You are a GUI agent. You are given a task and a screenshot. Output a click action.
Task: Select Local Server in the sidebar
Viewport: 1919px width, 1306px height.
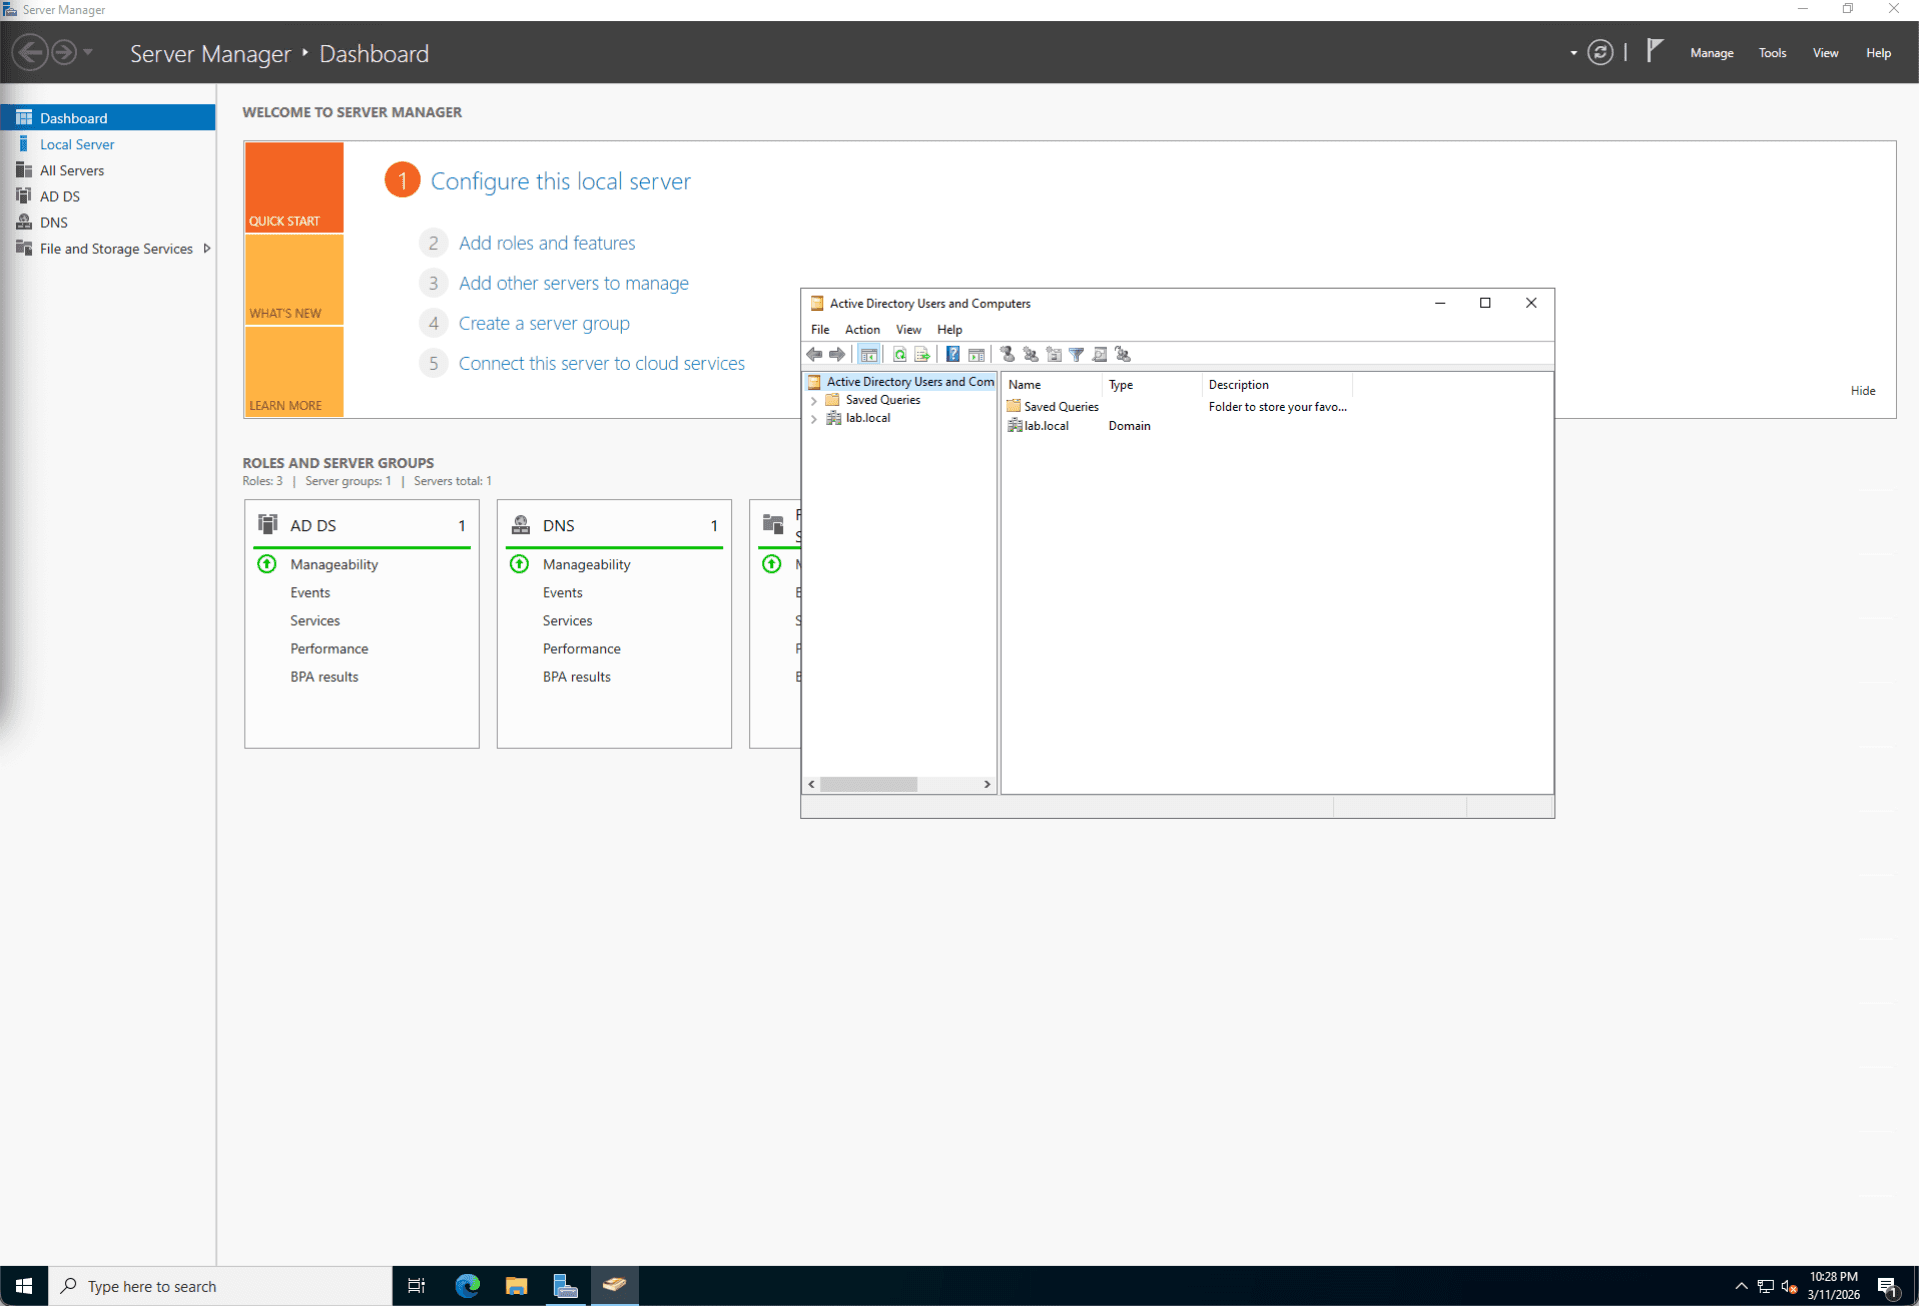coord(108,144)
